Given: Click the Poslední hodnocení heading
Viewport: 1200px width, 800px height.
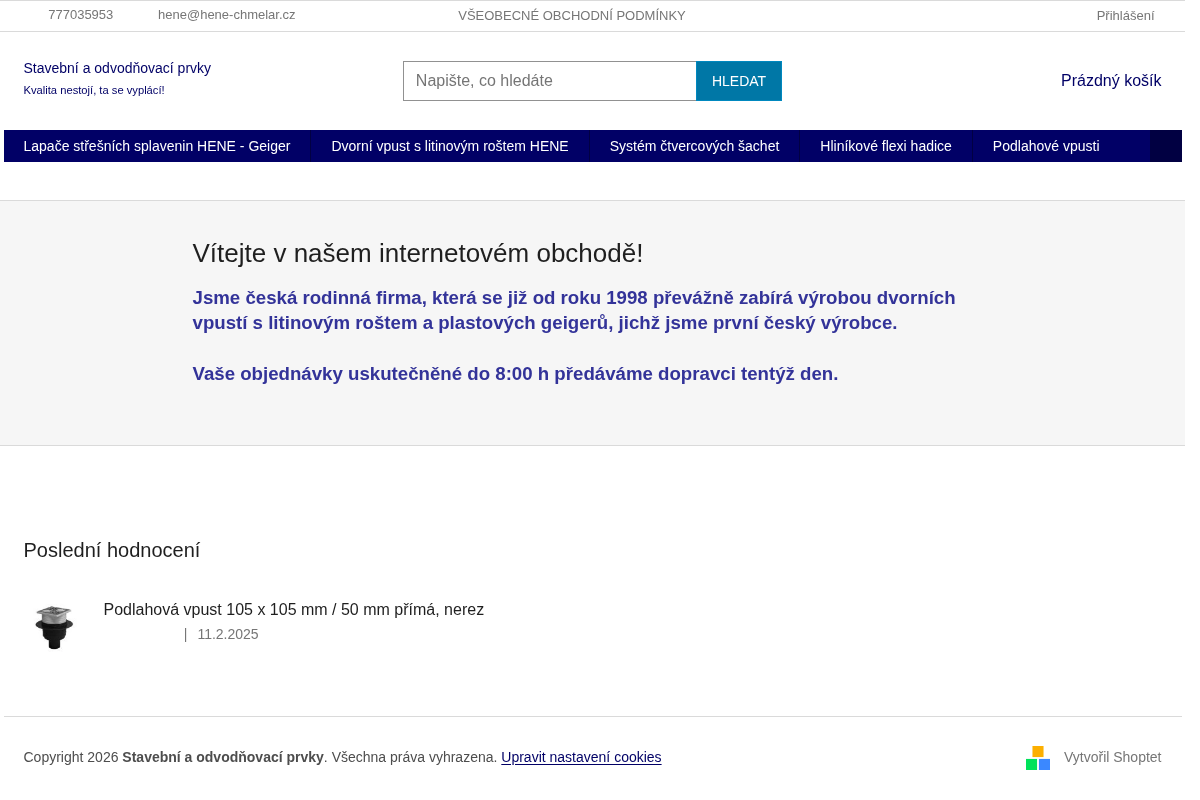Looking at the screenshot, I should (x=112, y=550).
